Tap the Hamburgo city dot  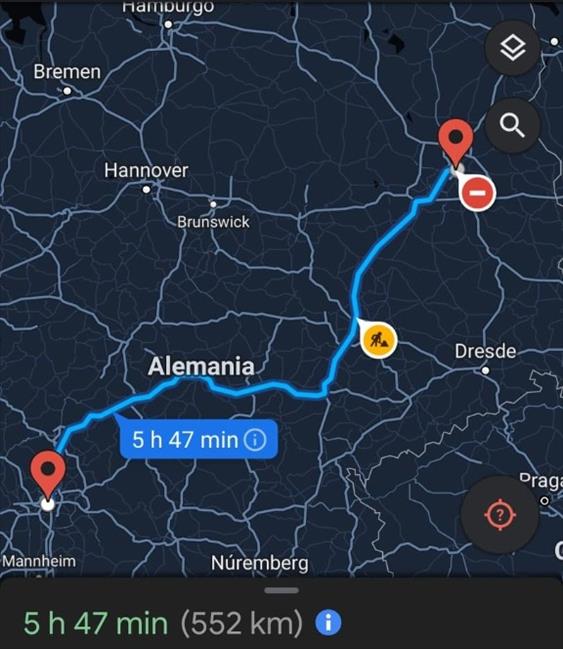168,24
